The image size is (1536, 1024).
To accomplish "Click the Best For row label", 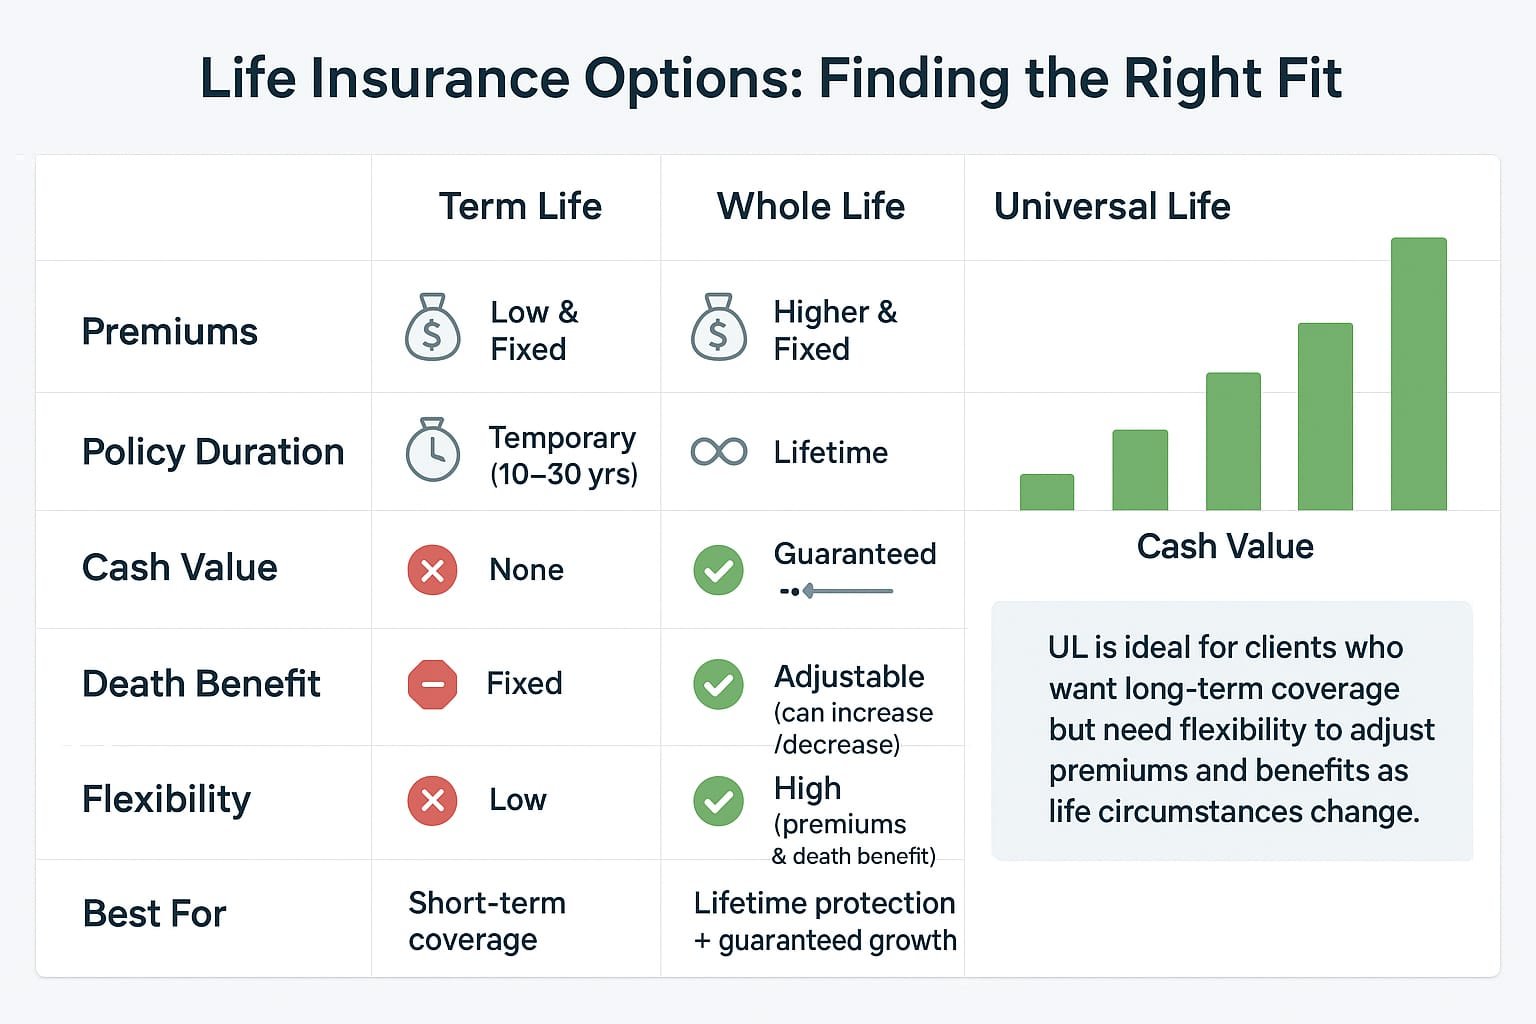I will [x=155, y=914].
